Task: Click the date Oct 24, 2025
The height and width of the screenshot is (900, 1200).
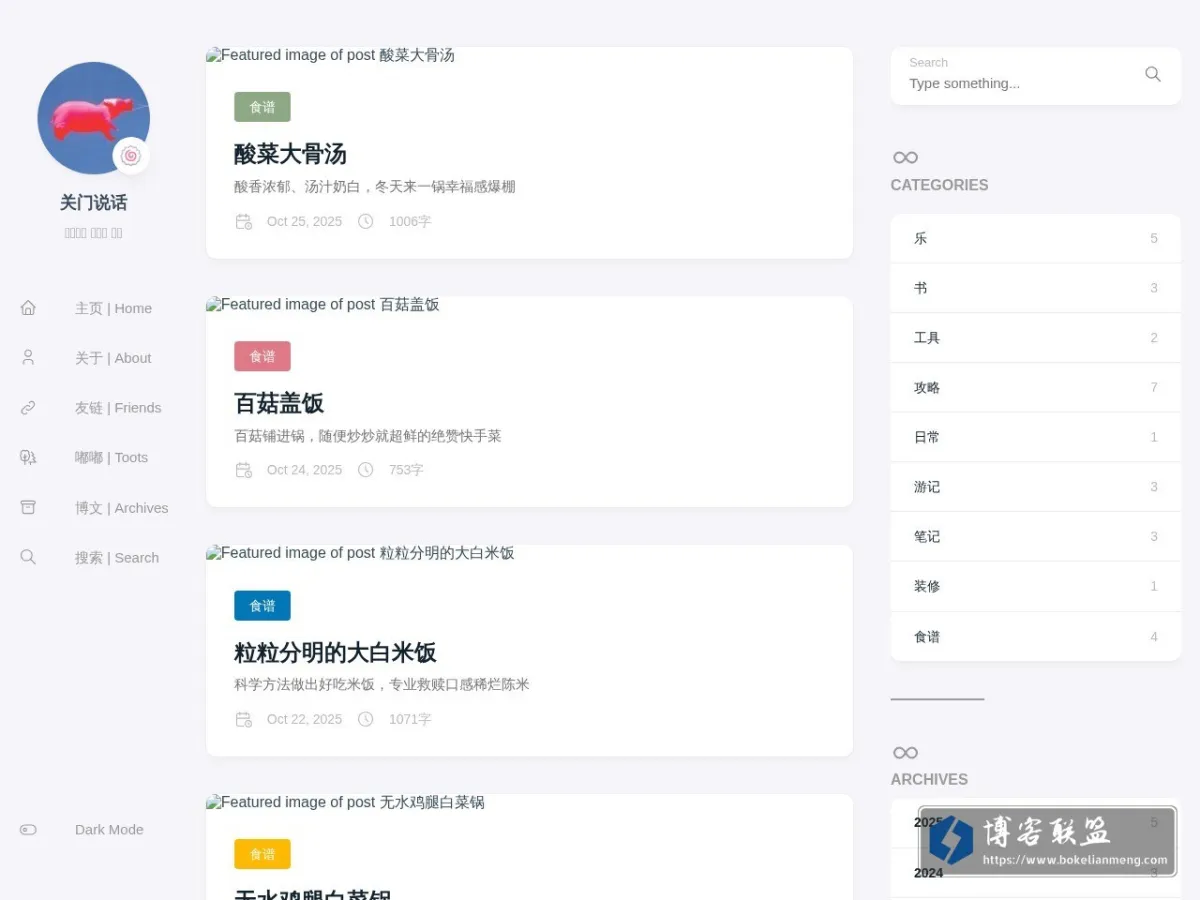Action: pos(304,470)
